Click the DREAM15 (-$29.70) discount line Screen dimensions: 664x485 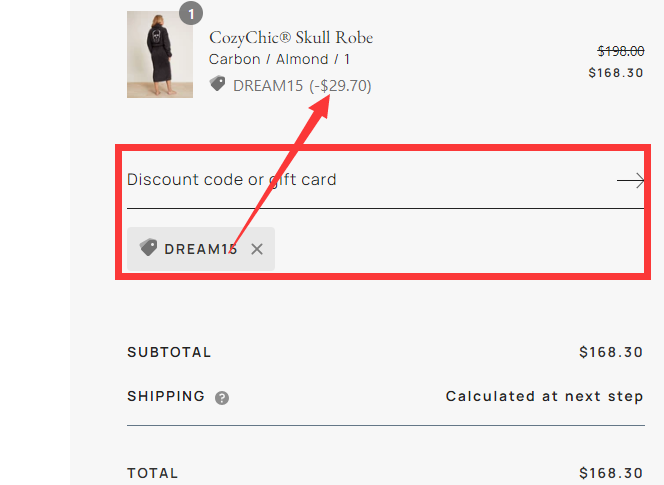coord(302,86)
